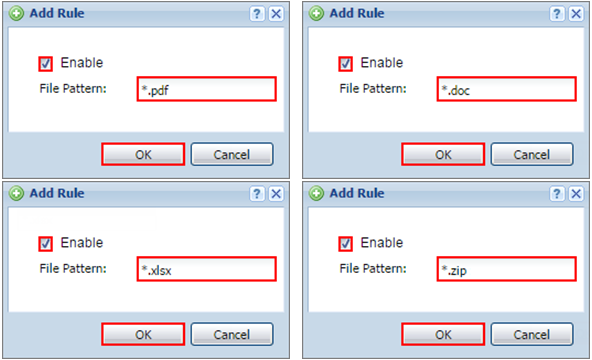Open help in the *.pdf rule dialog
This screenshot has width=592, height=360.
pyautogui.click(x=257, y=14)
